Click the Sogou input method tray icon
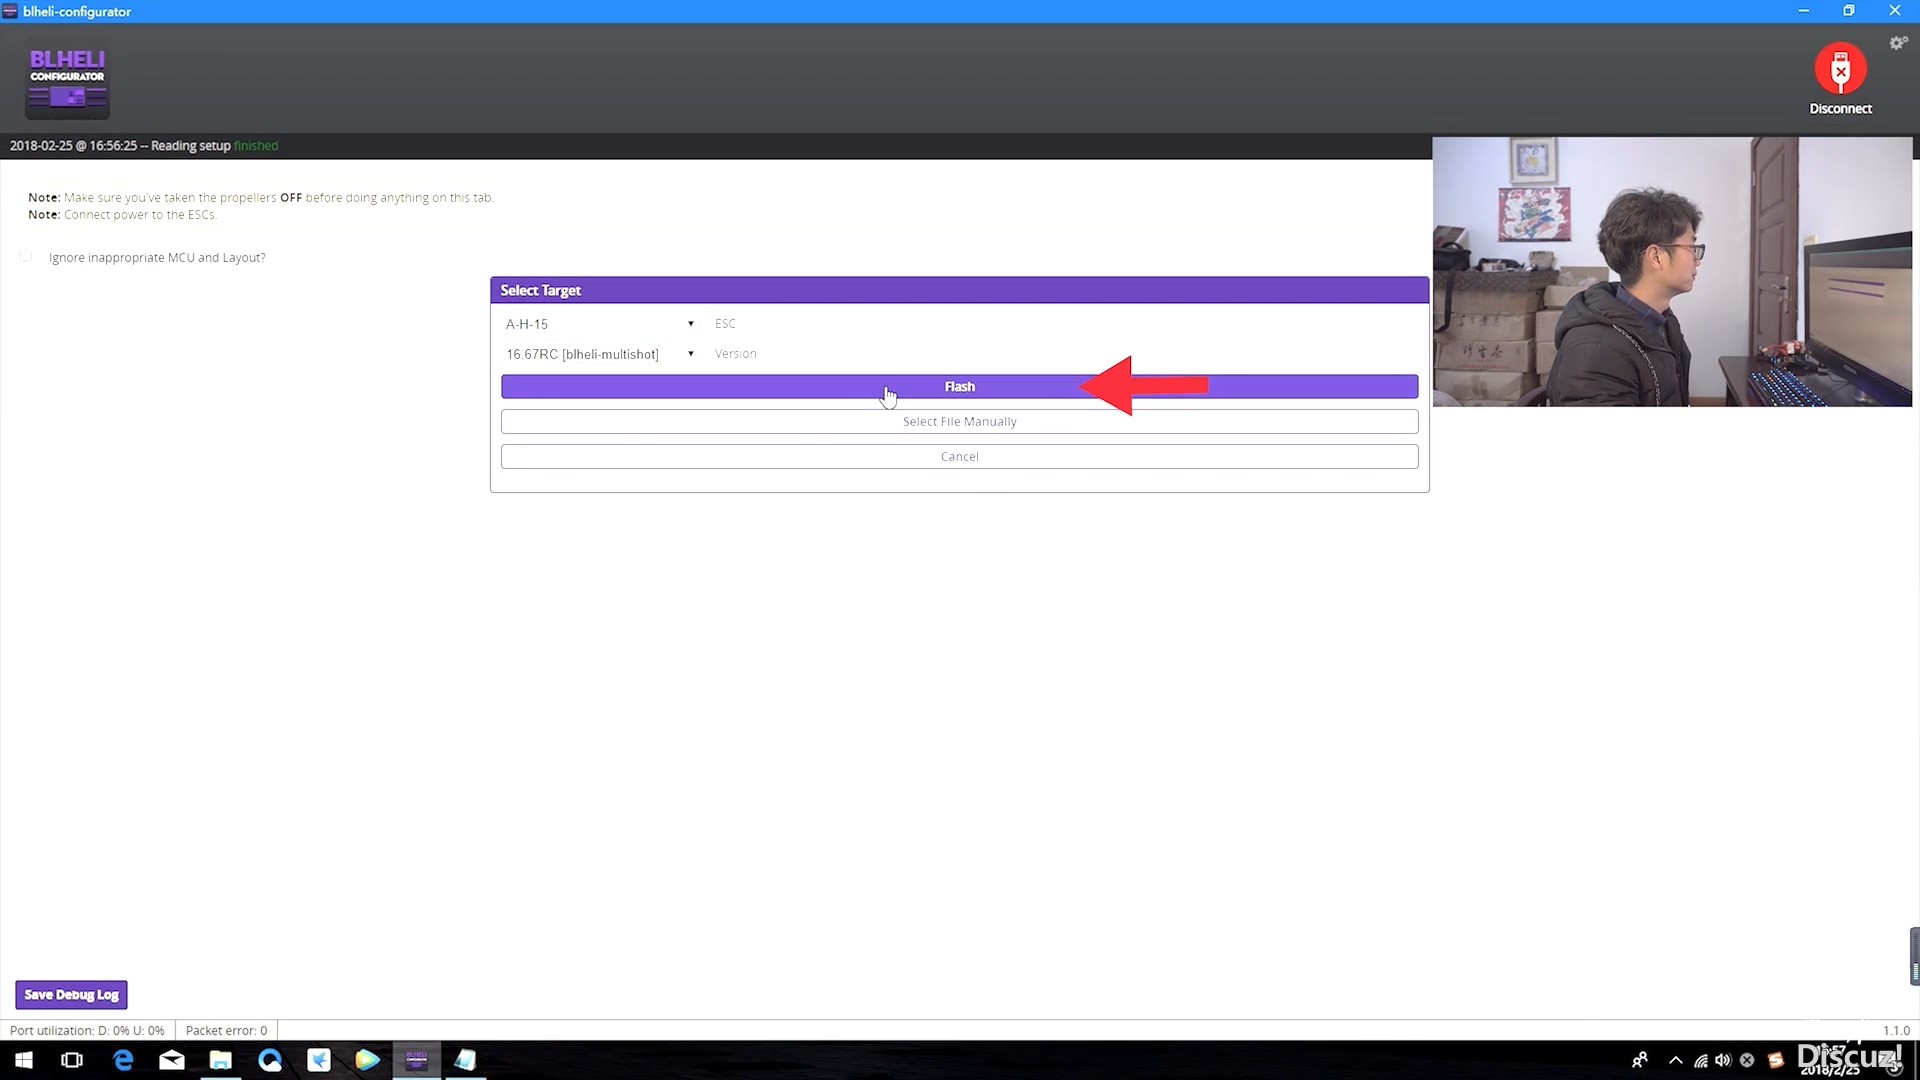 click(1776, 1060)
